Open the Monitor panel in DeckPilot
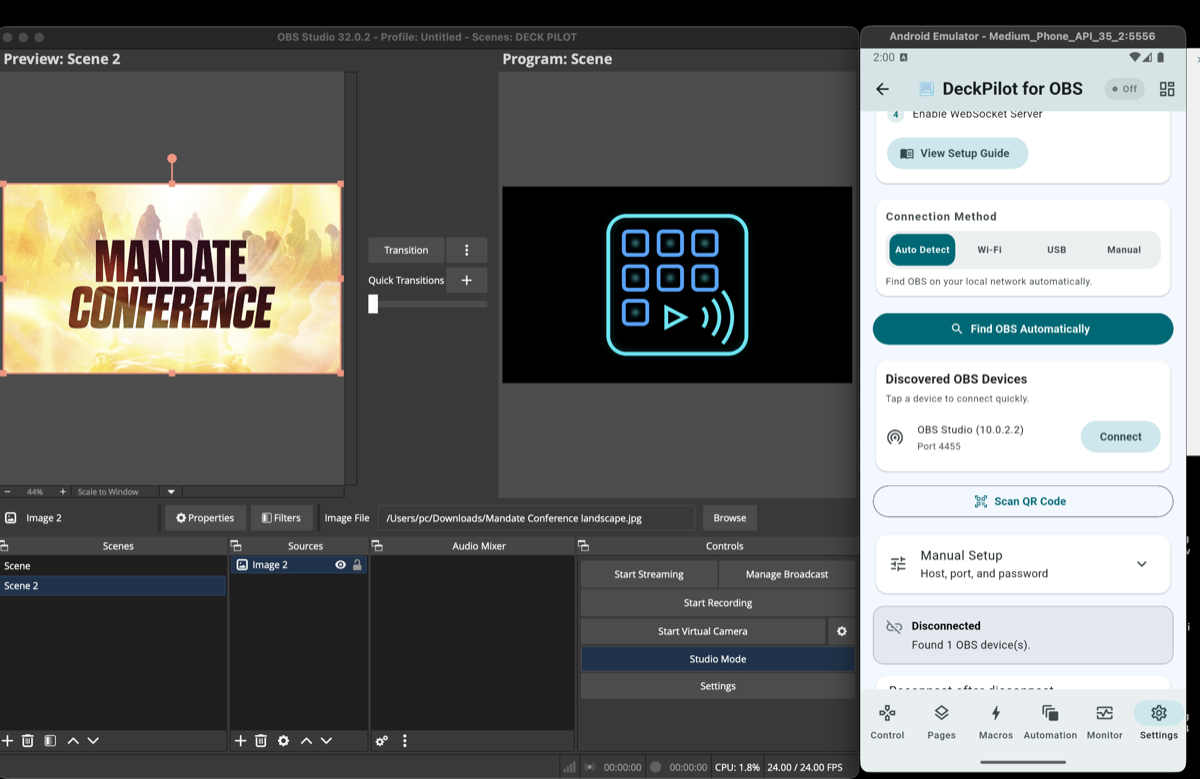 [1104, 721]
